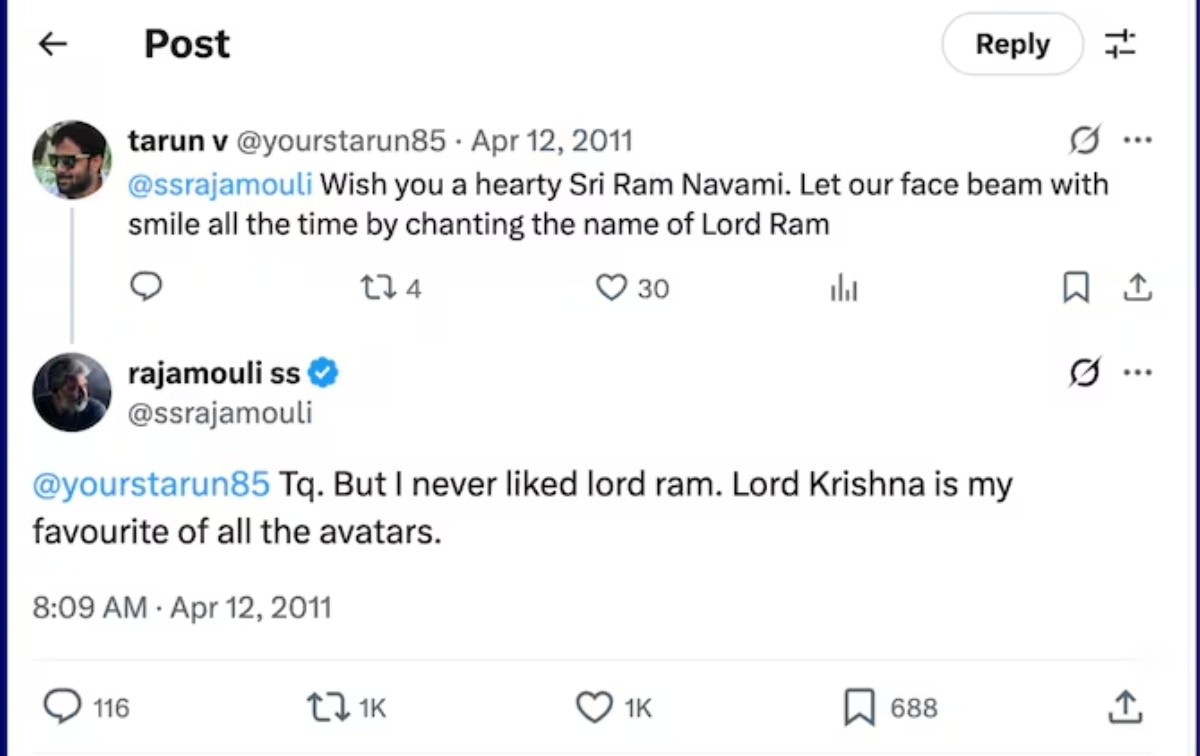Open rajamouli ss's profile avatar
The image size is (1200, 756).
(71, 392)
